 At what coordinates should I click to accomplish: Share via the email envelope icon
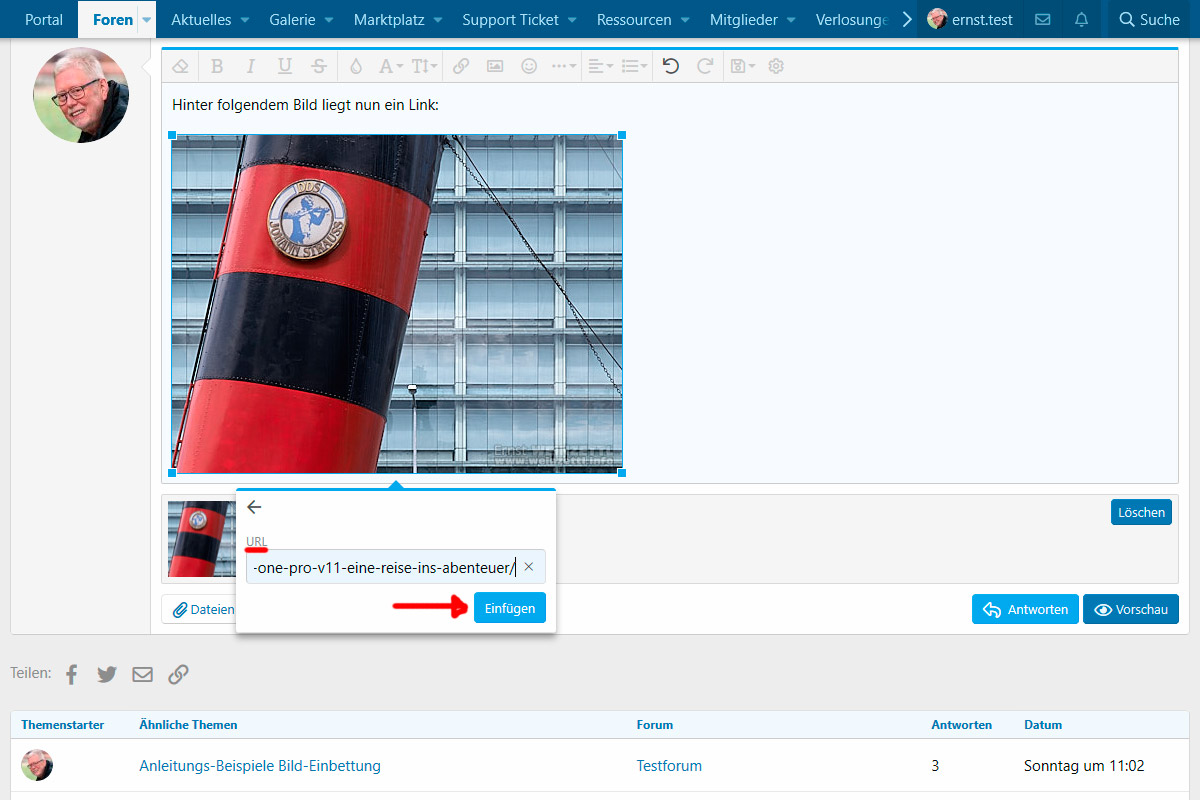click(143, 675)
